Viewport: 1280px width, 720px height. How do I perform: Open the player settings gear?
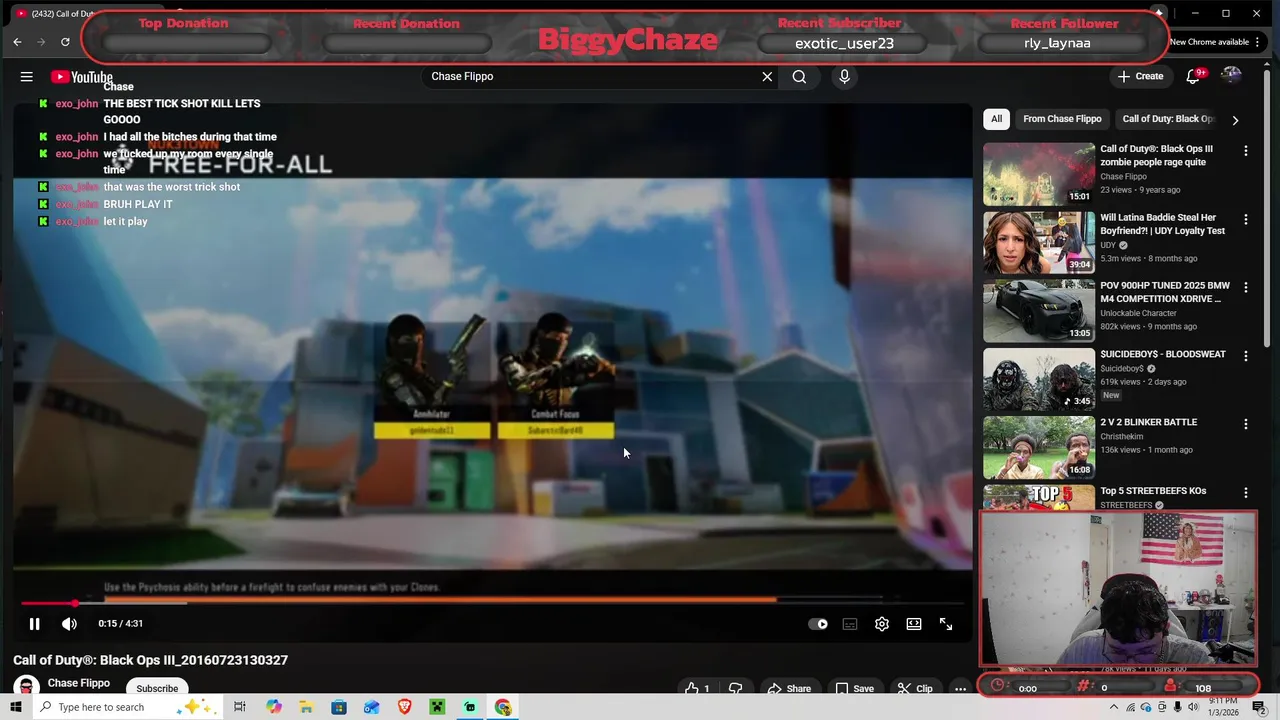[x=881, y=624]
